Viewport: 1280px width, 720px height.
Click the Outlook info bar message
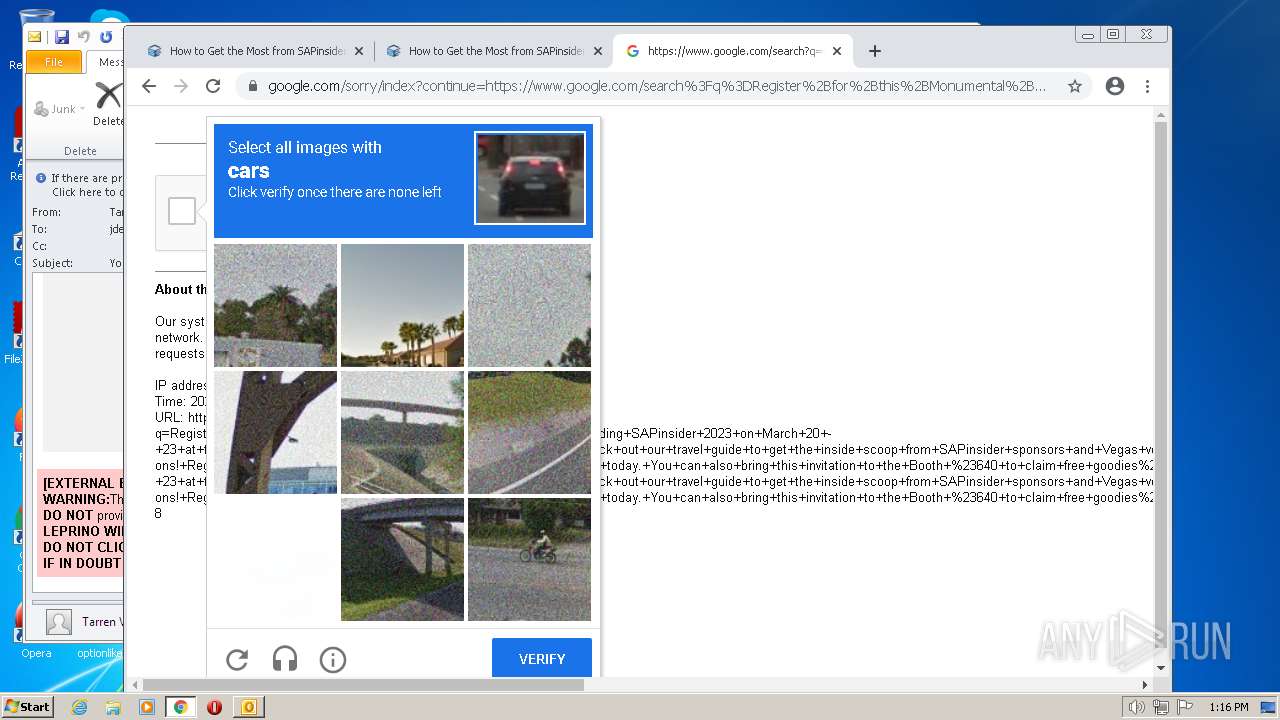point(80,185)
